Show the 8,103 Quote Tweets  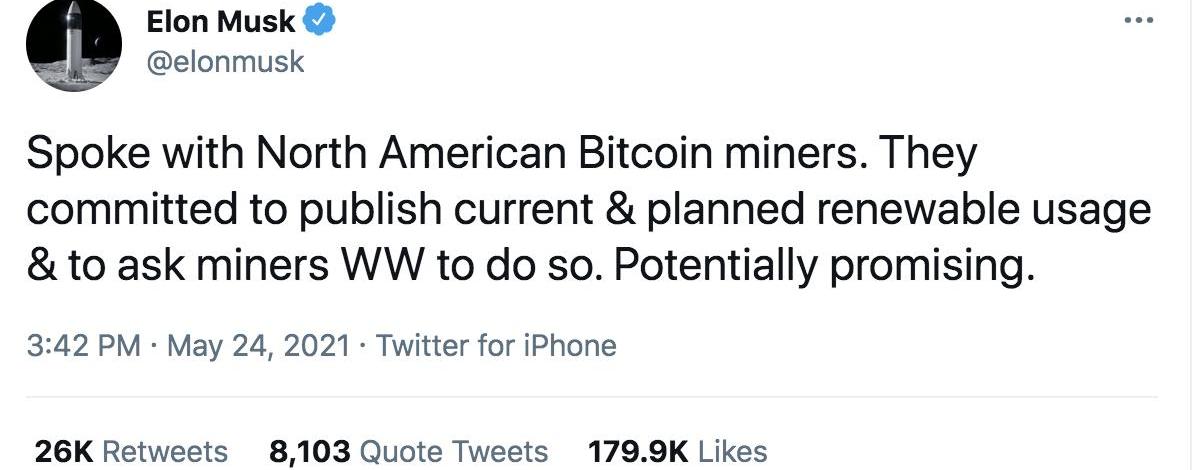(x=408, y=451)
